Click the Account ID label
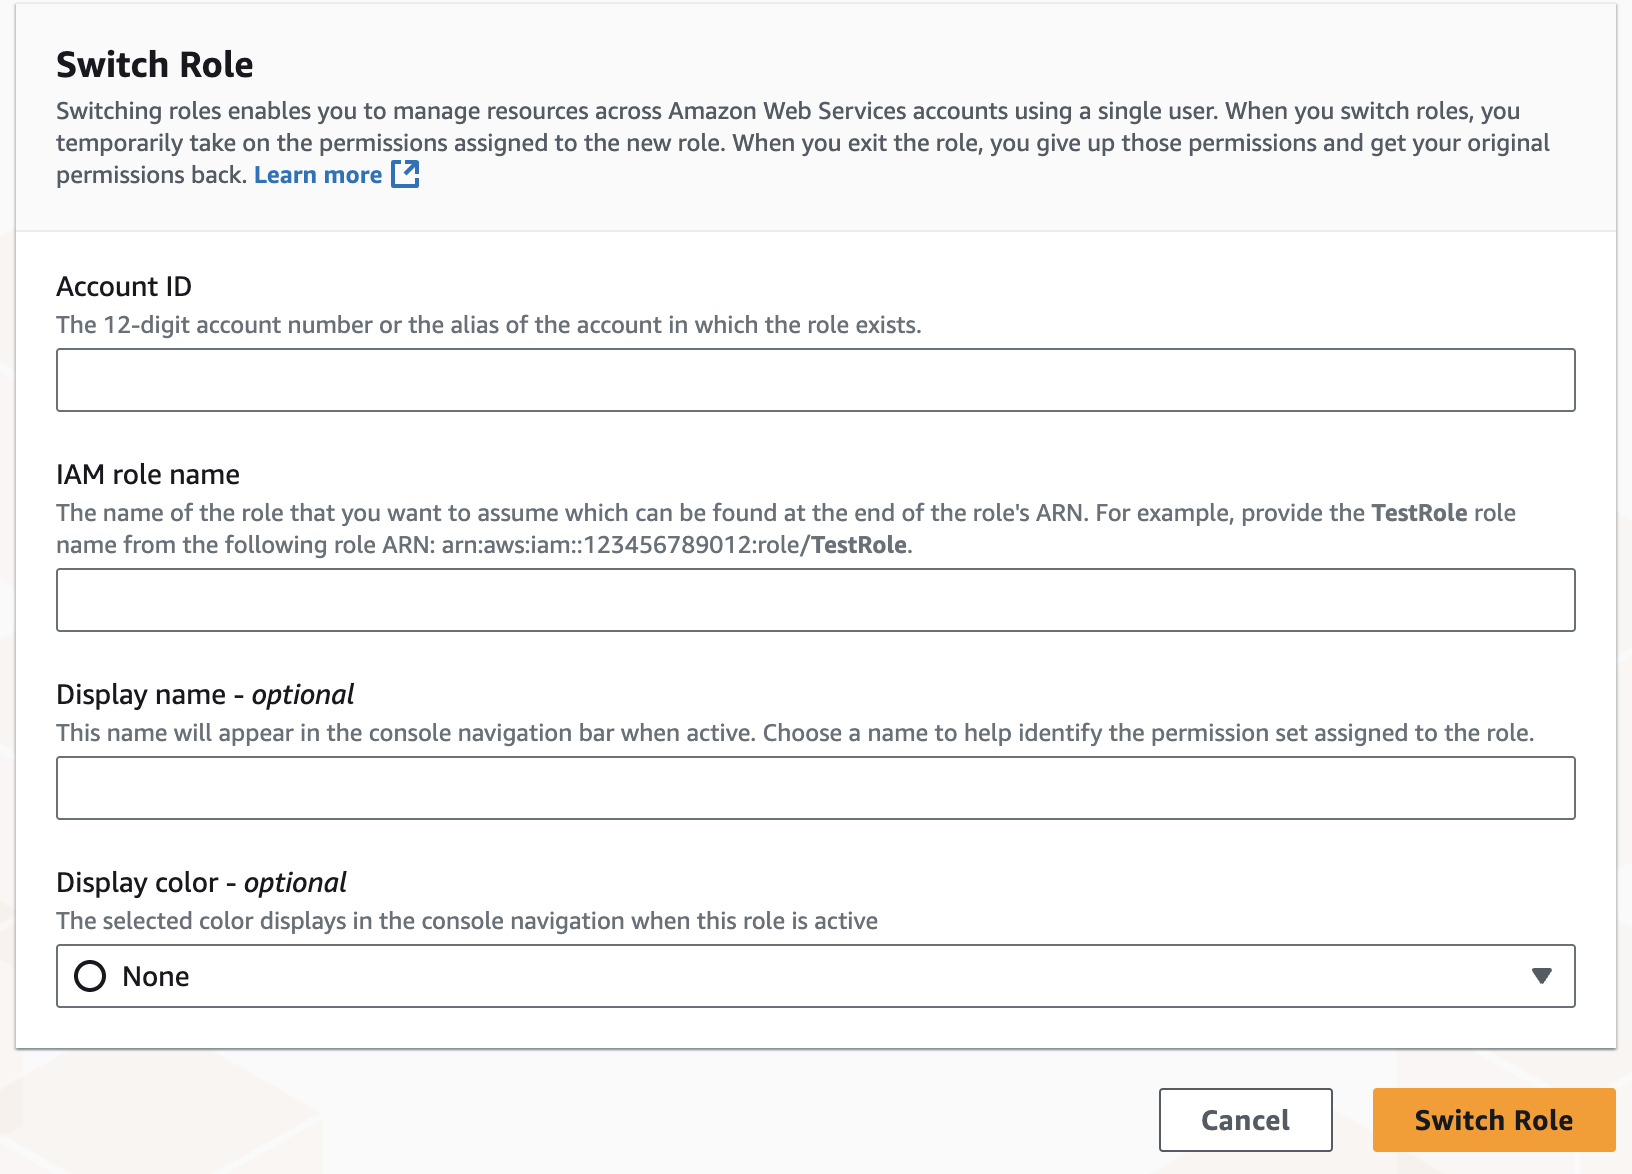This screenshot has width=1632, height=1174. point(124,287)
